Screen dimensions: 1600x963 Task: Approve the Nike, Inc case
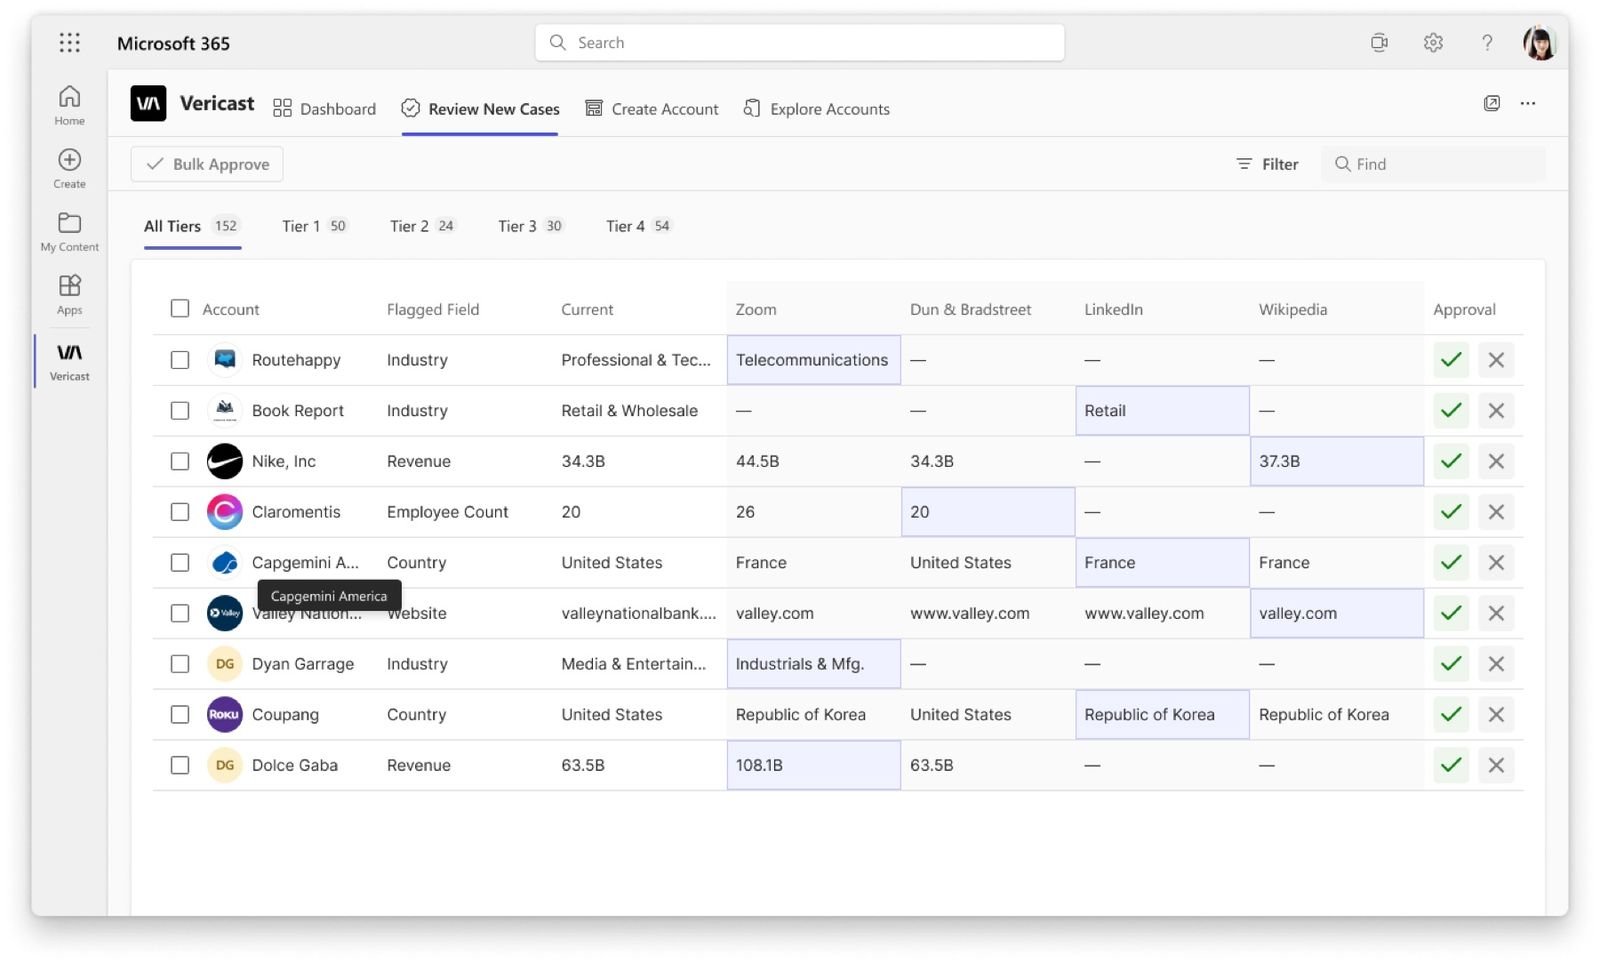[1451, 461]
